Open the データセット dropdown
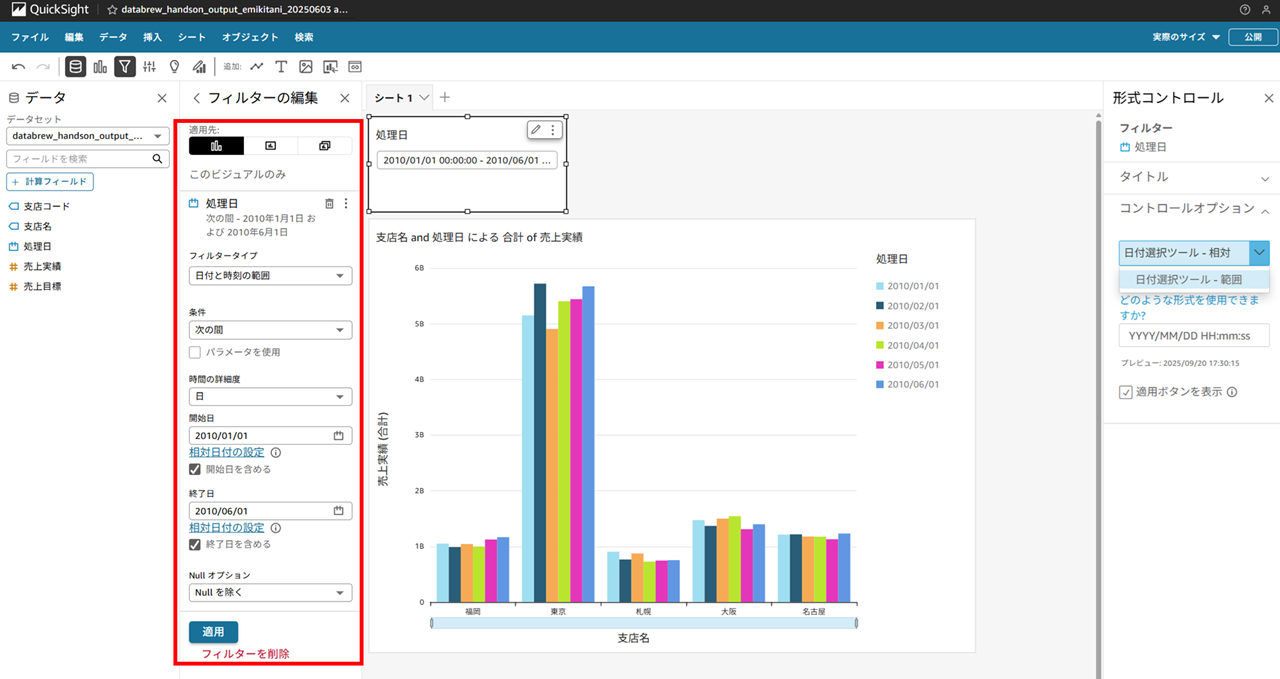This screenshot has height=679, width=1280. point(88,136)
